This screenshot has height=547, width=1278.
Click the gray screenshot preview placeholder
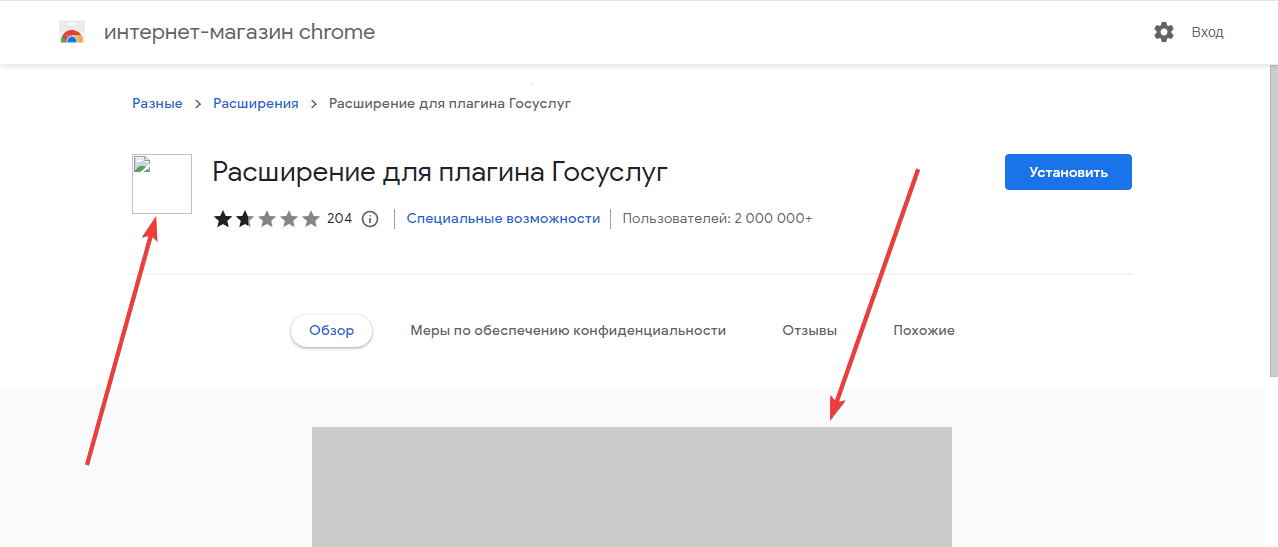[x=631, y=486]
